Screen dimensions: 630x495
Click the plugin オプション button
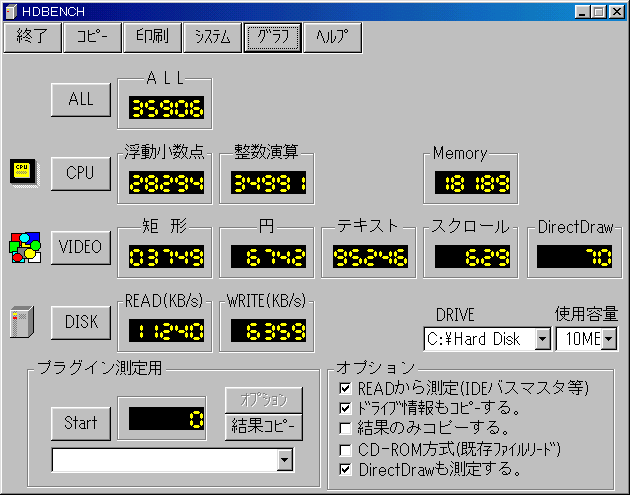click(x=264, y=400)
